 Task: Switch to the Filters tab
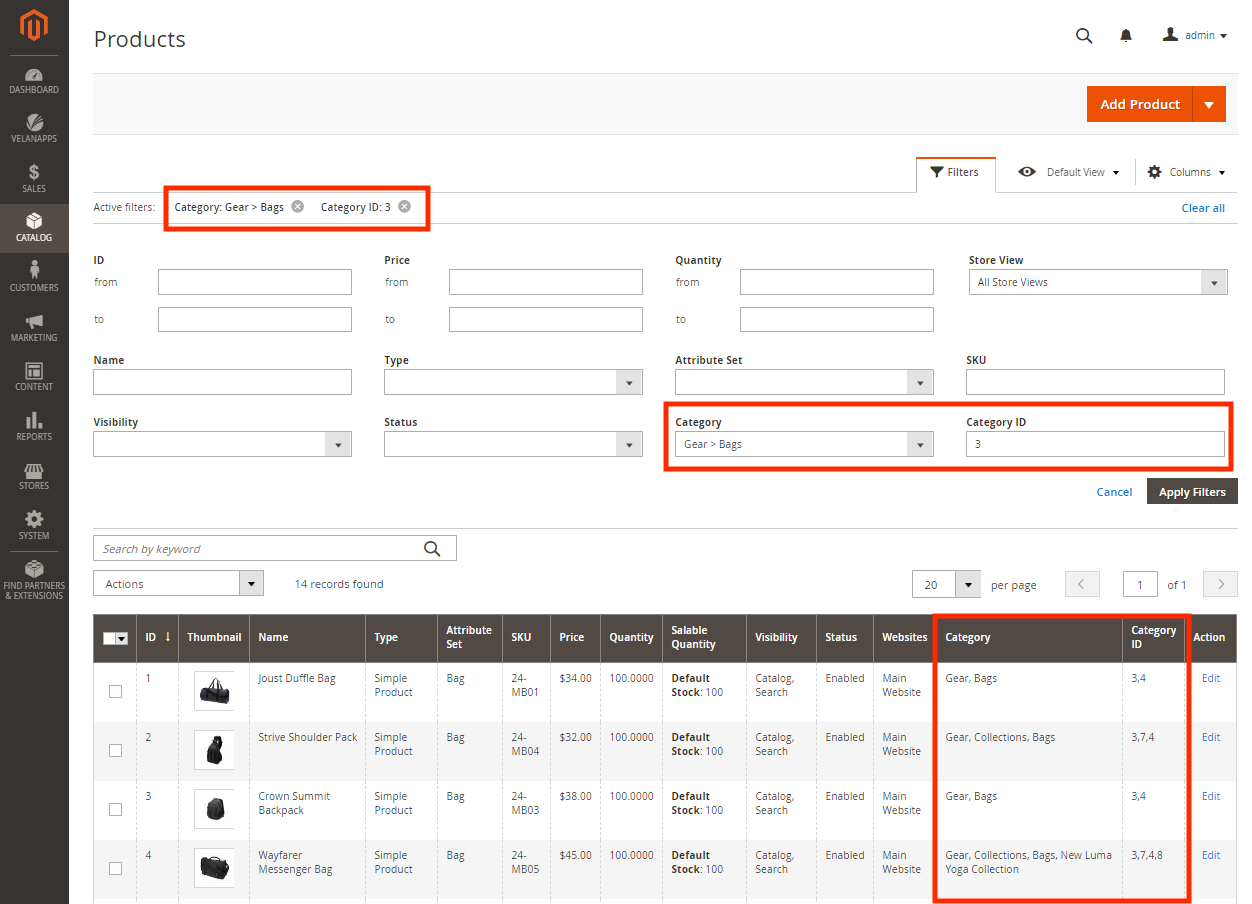(955, 172)
